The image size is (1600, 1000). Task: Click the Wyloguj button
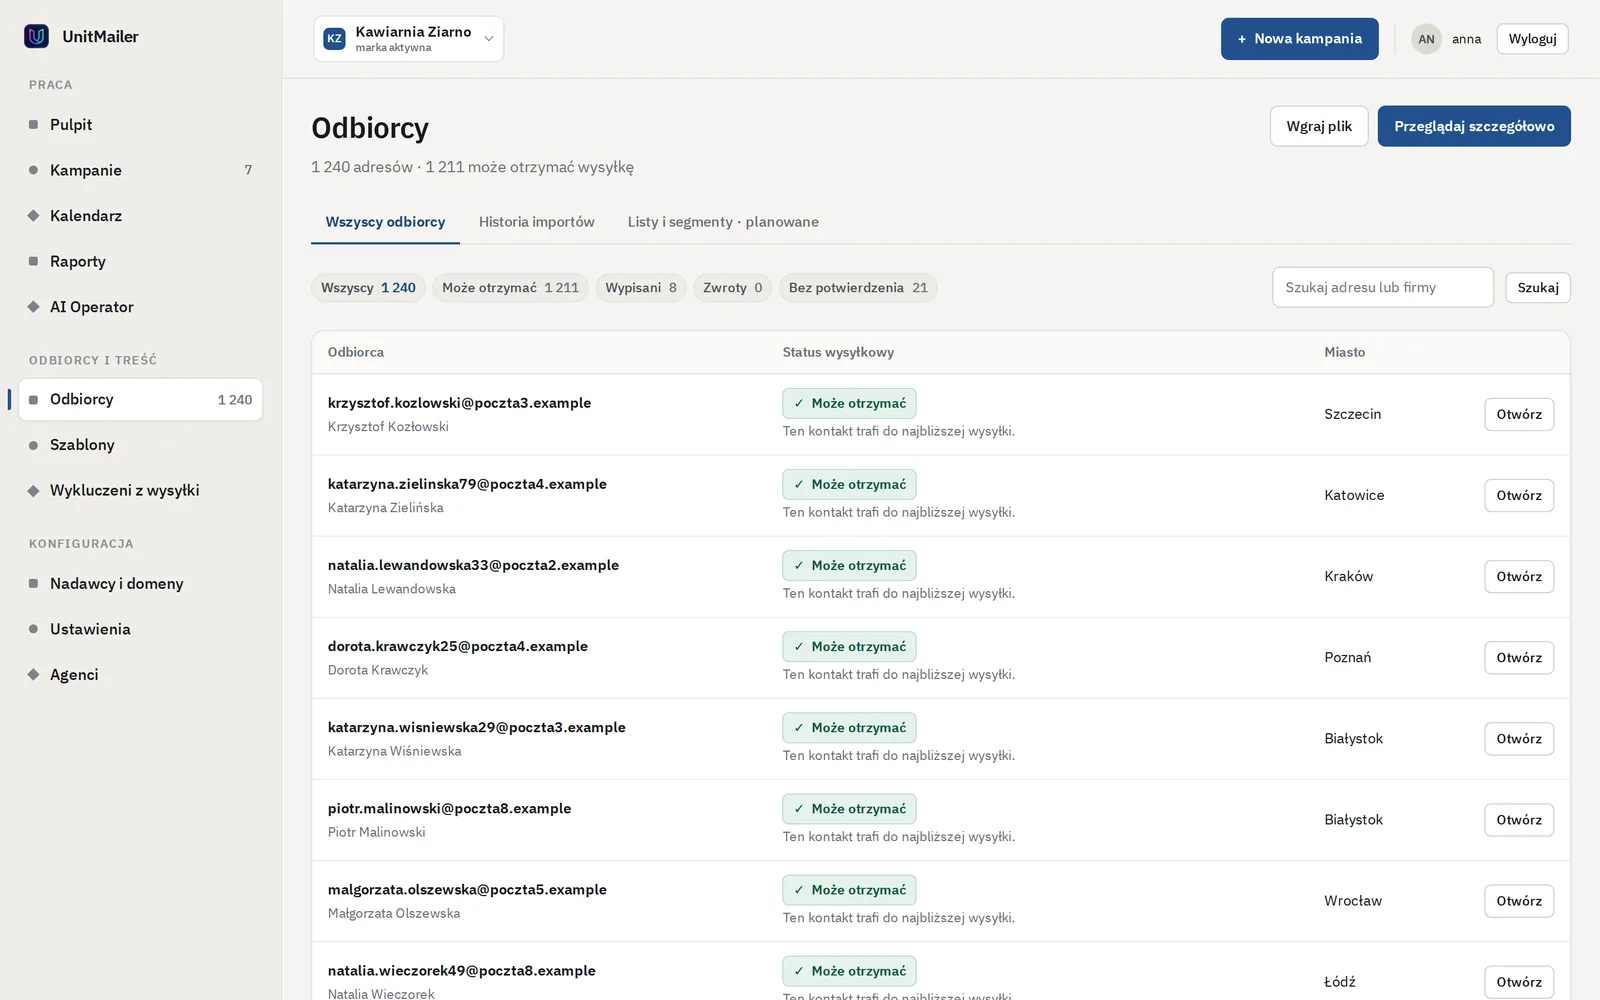point(1532,39)
